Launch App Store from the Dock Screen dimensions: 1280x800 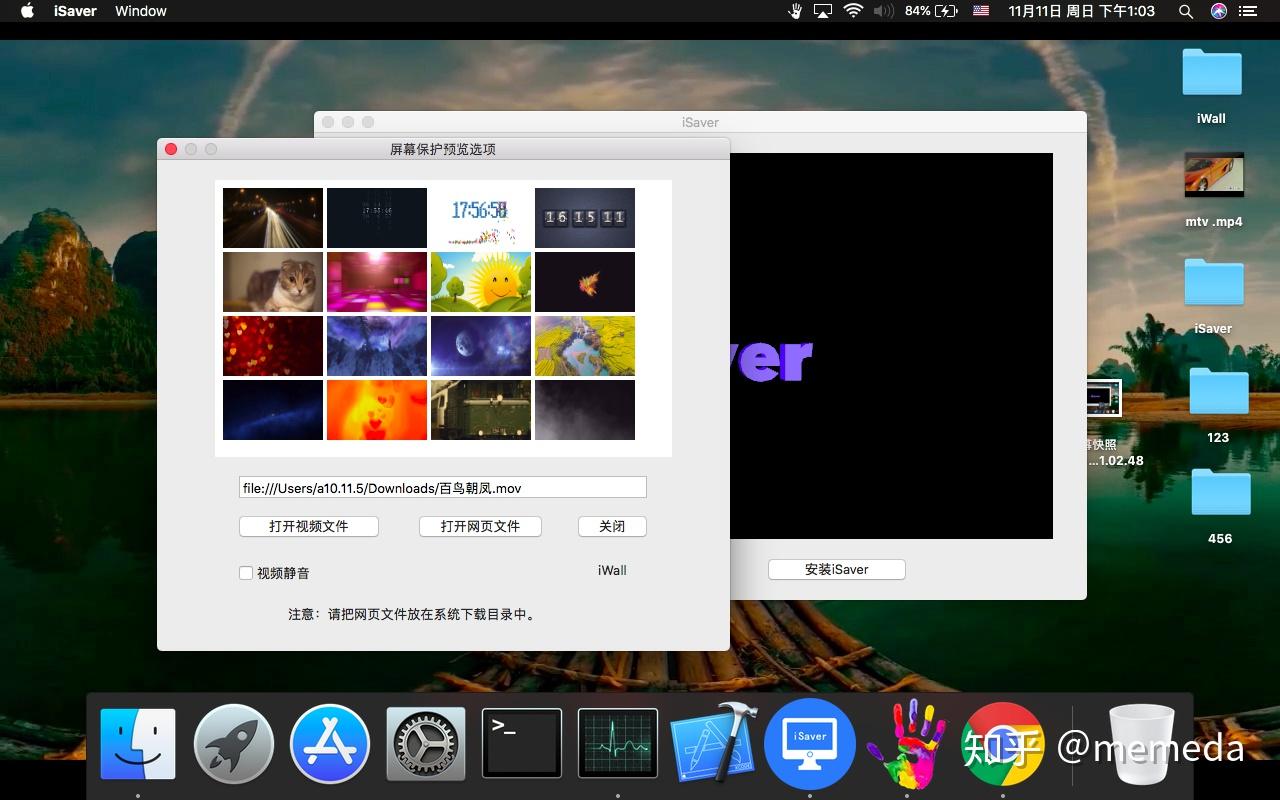point(329,742)
